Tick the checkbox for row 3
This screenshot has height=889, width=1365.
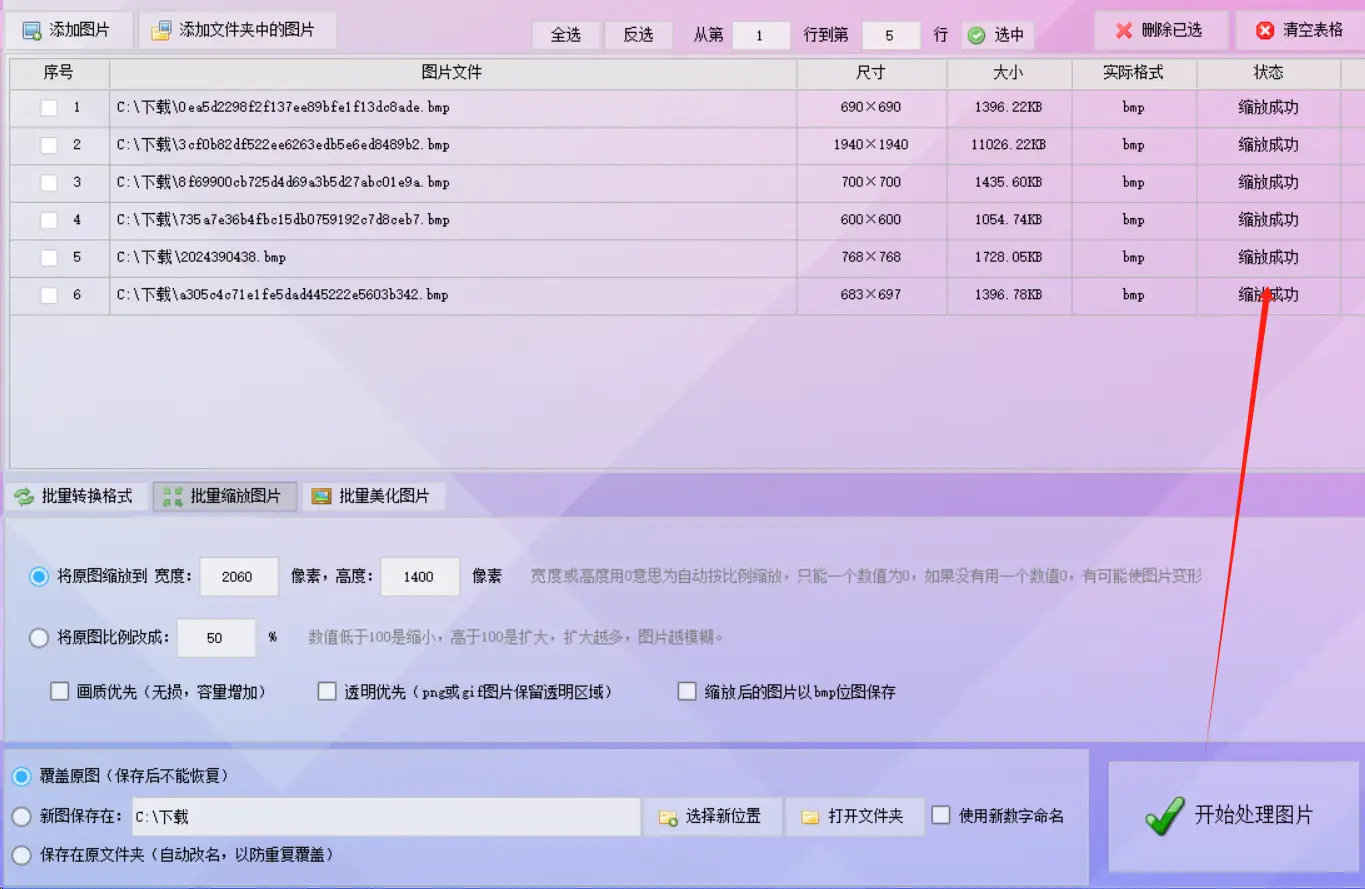49,183
